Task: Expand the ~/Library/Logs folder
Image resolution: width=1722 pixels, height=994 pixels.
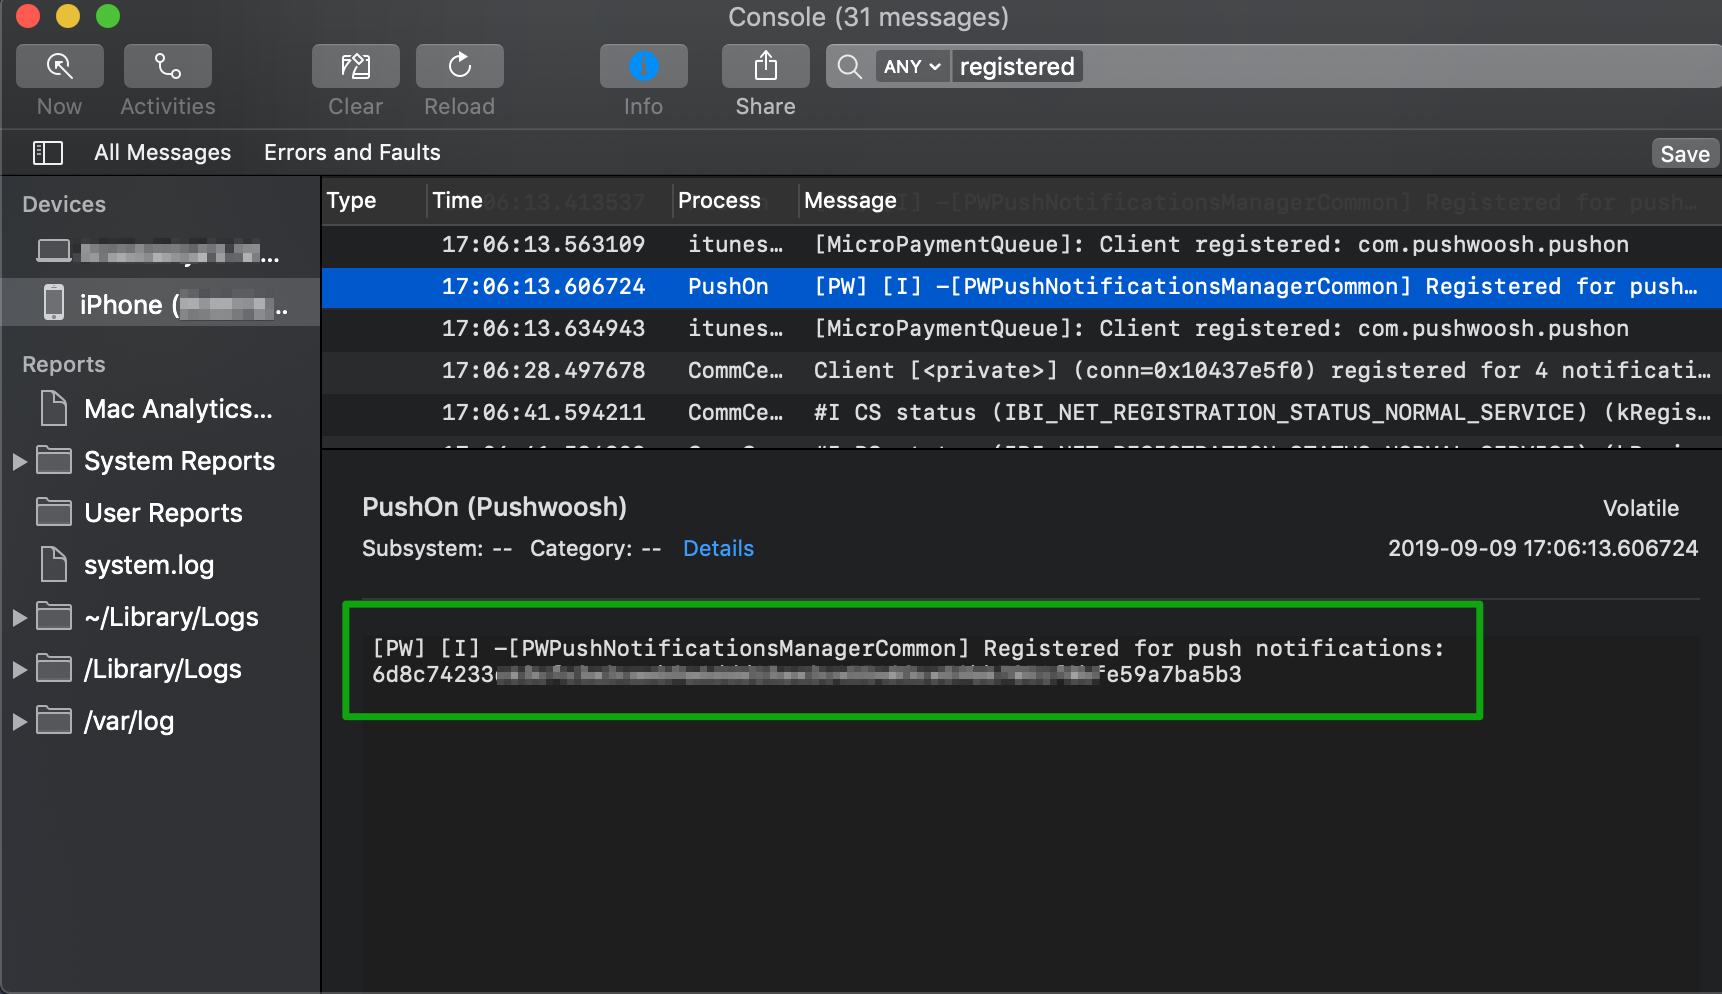Action: pyautogui.click(x=19, y=617)
